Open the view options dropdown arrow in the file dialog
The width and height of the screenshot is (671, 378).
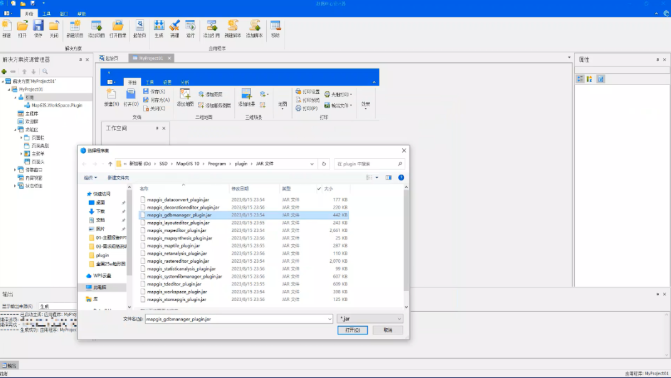(x=377, y=178)
